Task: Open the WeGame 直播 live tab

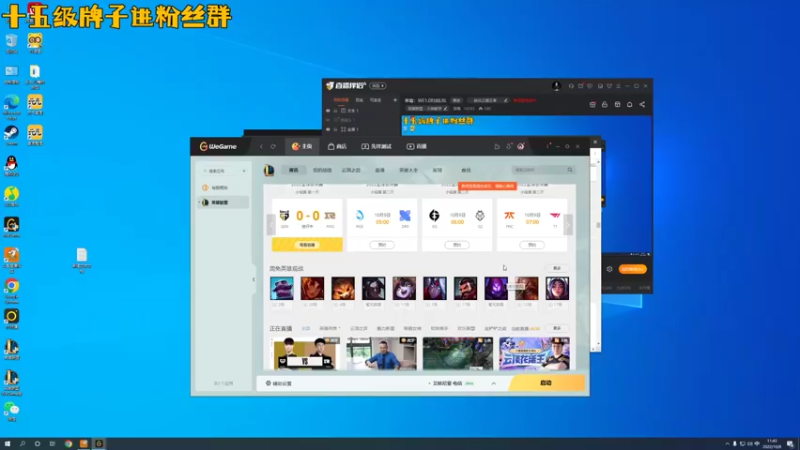Action: [416, 146]
